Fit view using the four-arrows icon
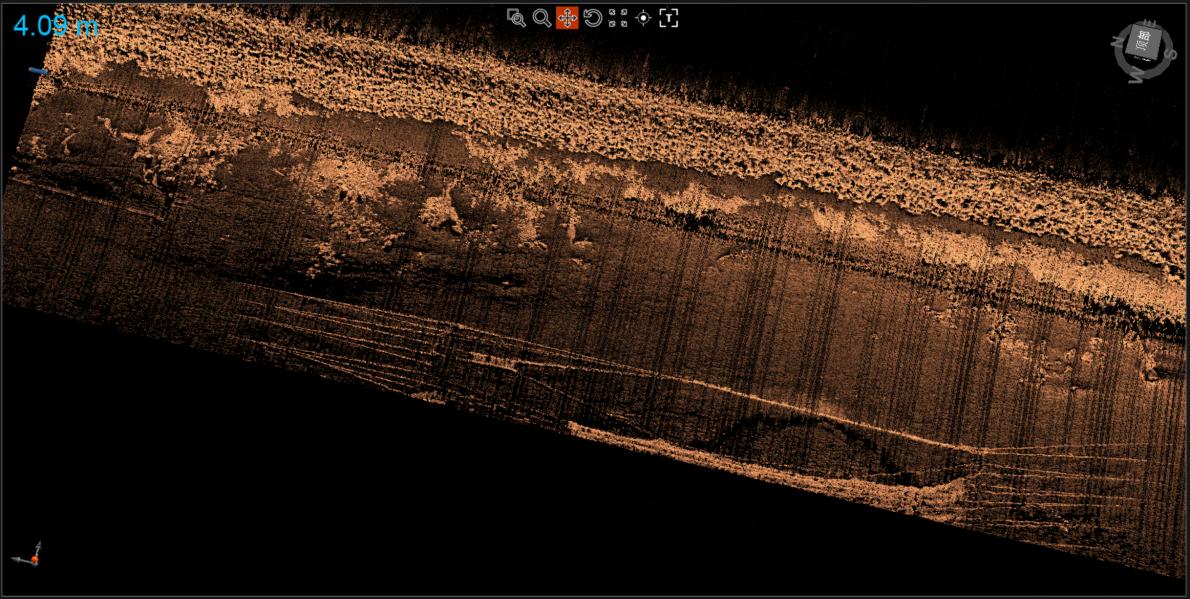Viewport: 1190px width, 599px height. pyautogui.click(x=618, y=18)
